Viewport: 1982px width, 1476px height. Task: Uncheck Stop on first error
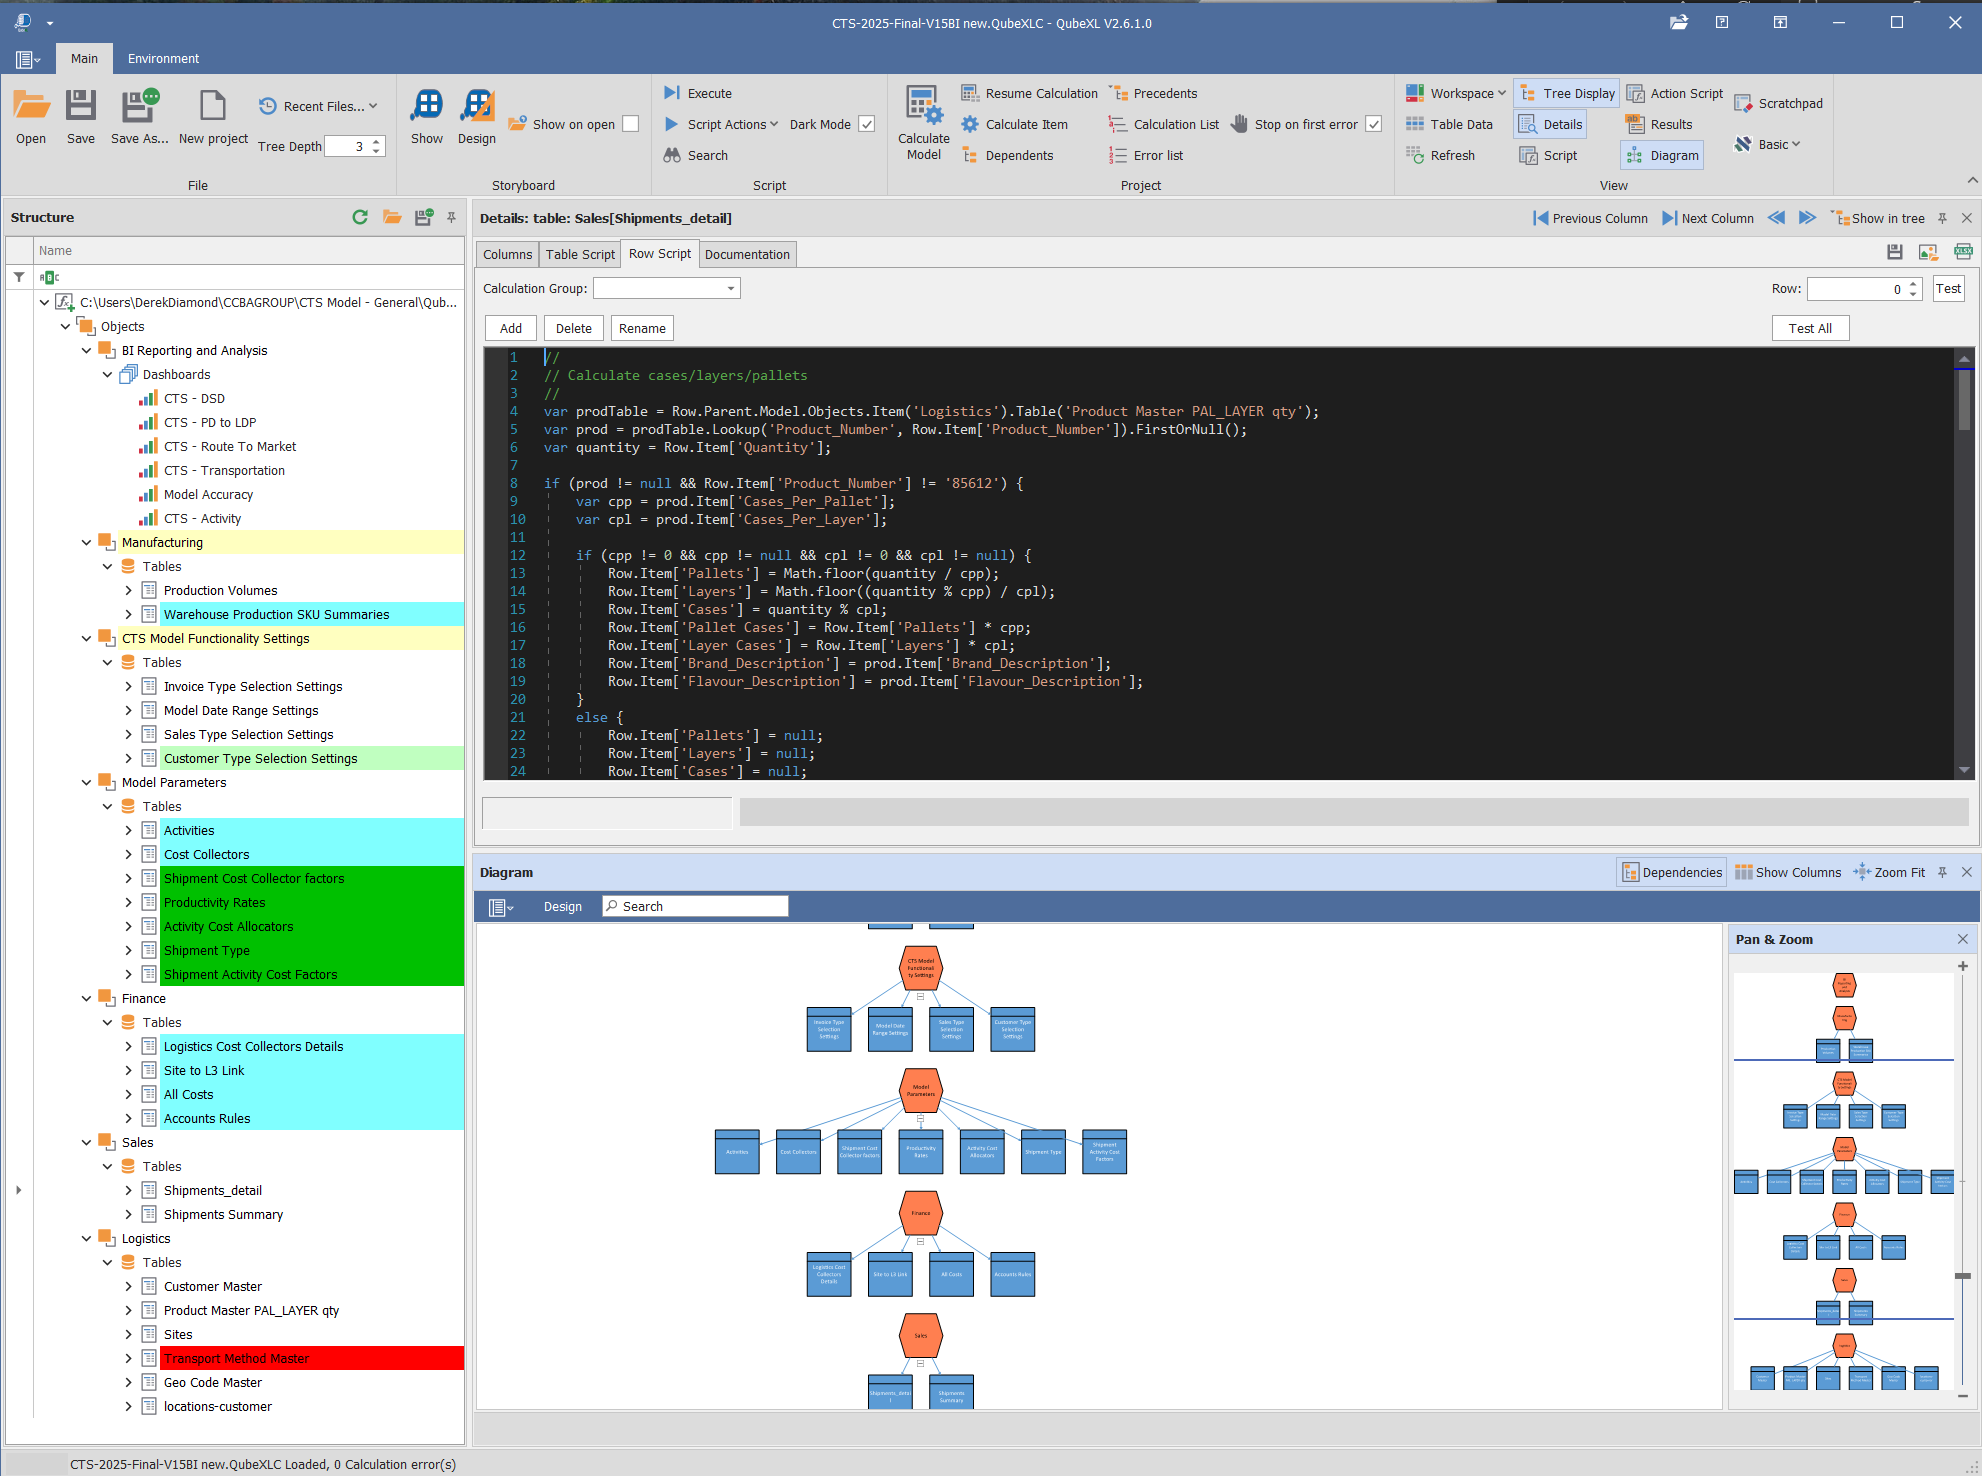tap(1374, 124)
